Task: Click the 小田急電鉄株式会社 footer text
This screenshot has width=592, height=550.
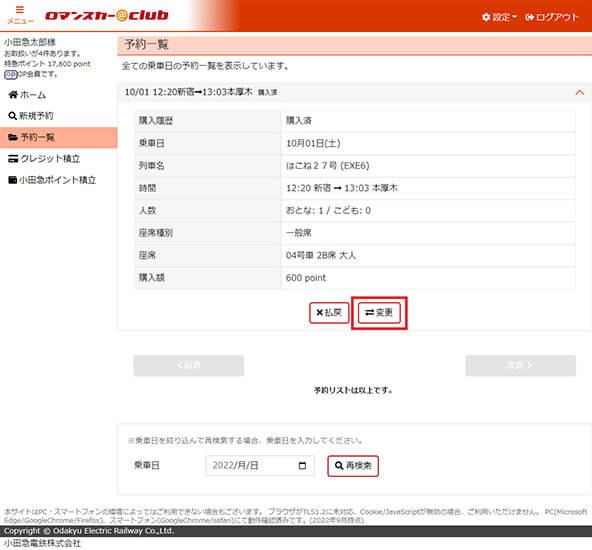Action: (42, 543)
